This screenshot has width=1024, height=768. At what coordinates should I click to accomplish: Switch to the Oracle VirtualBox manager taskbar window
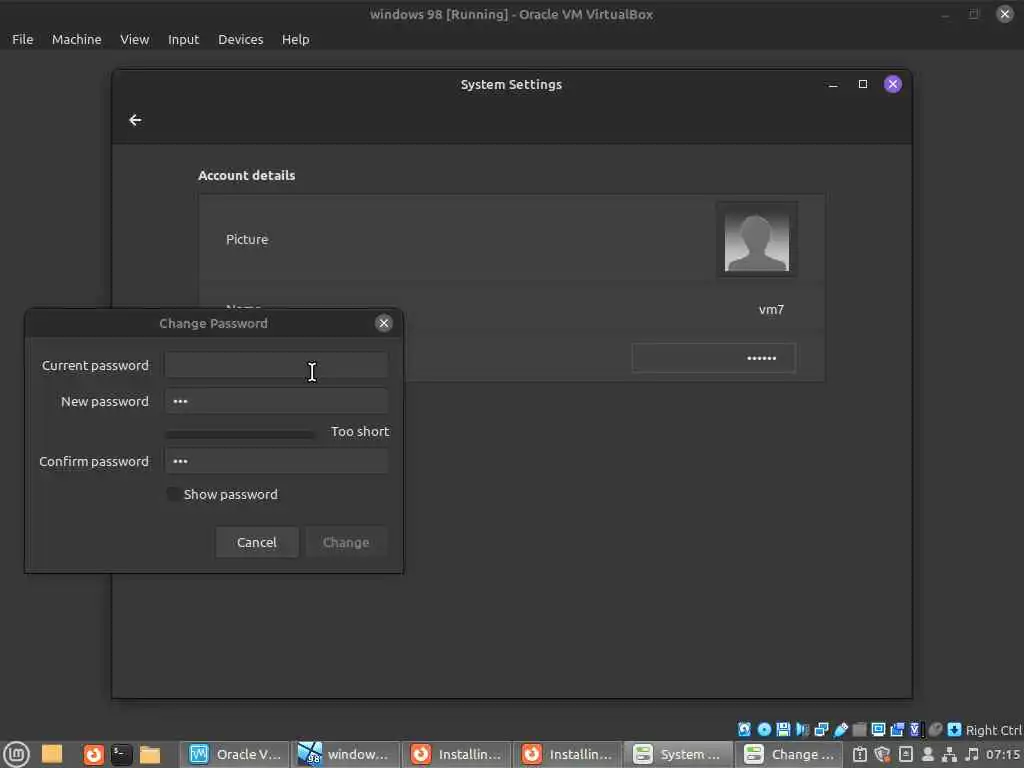234,754
